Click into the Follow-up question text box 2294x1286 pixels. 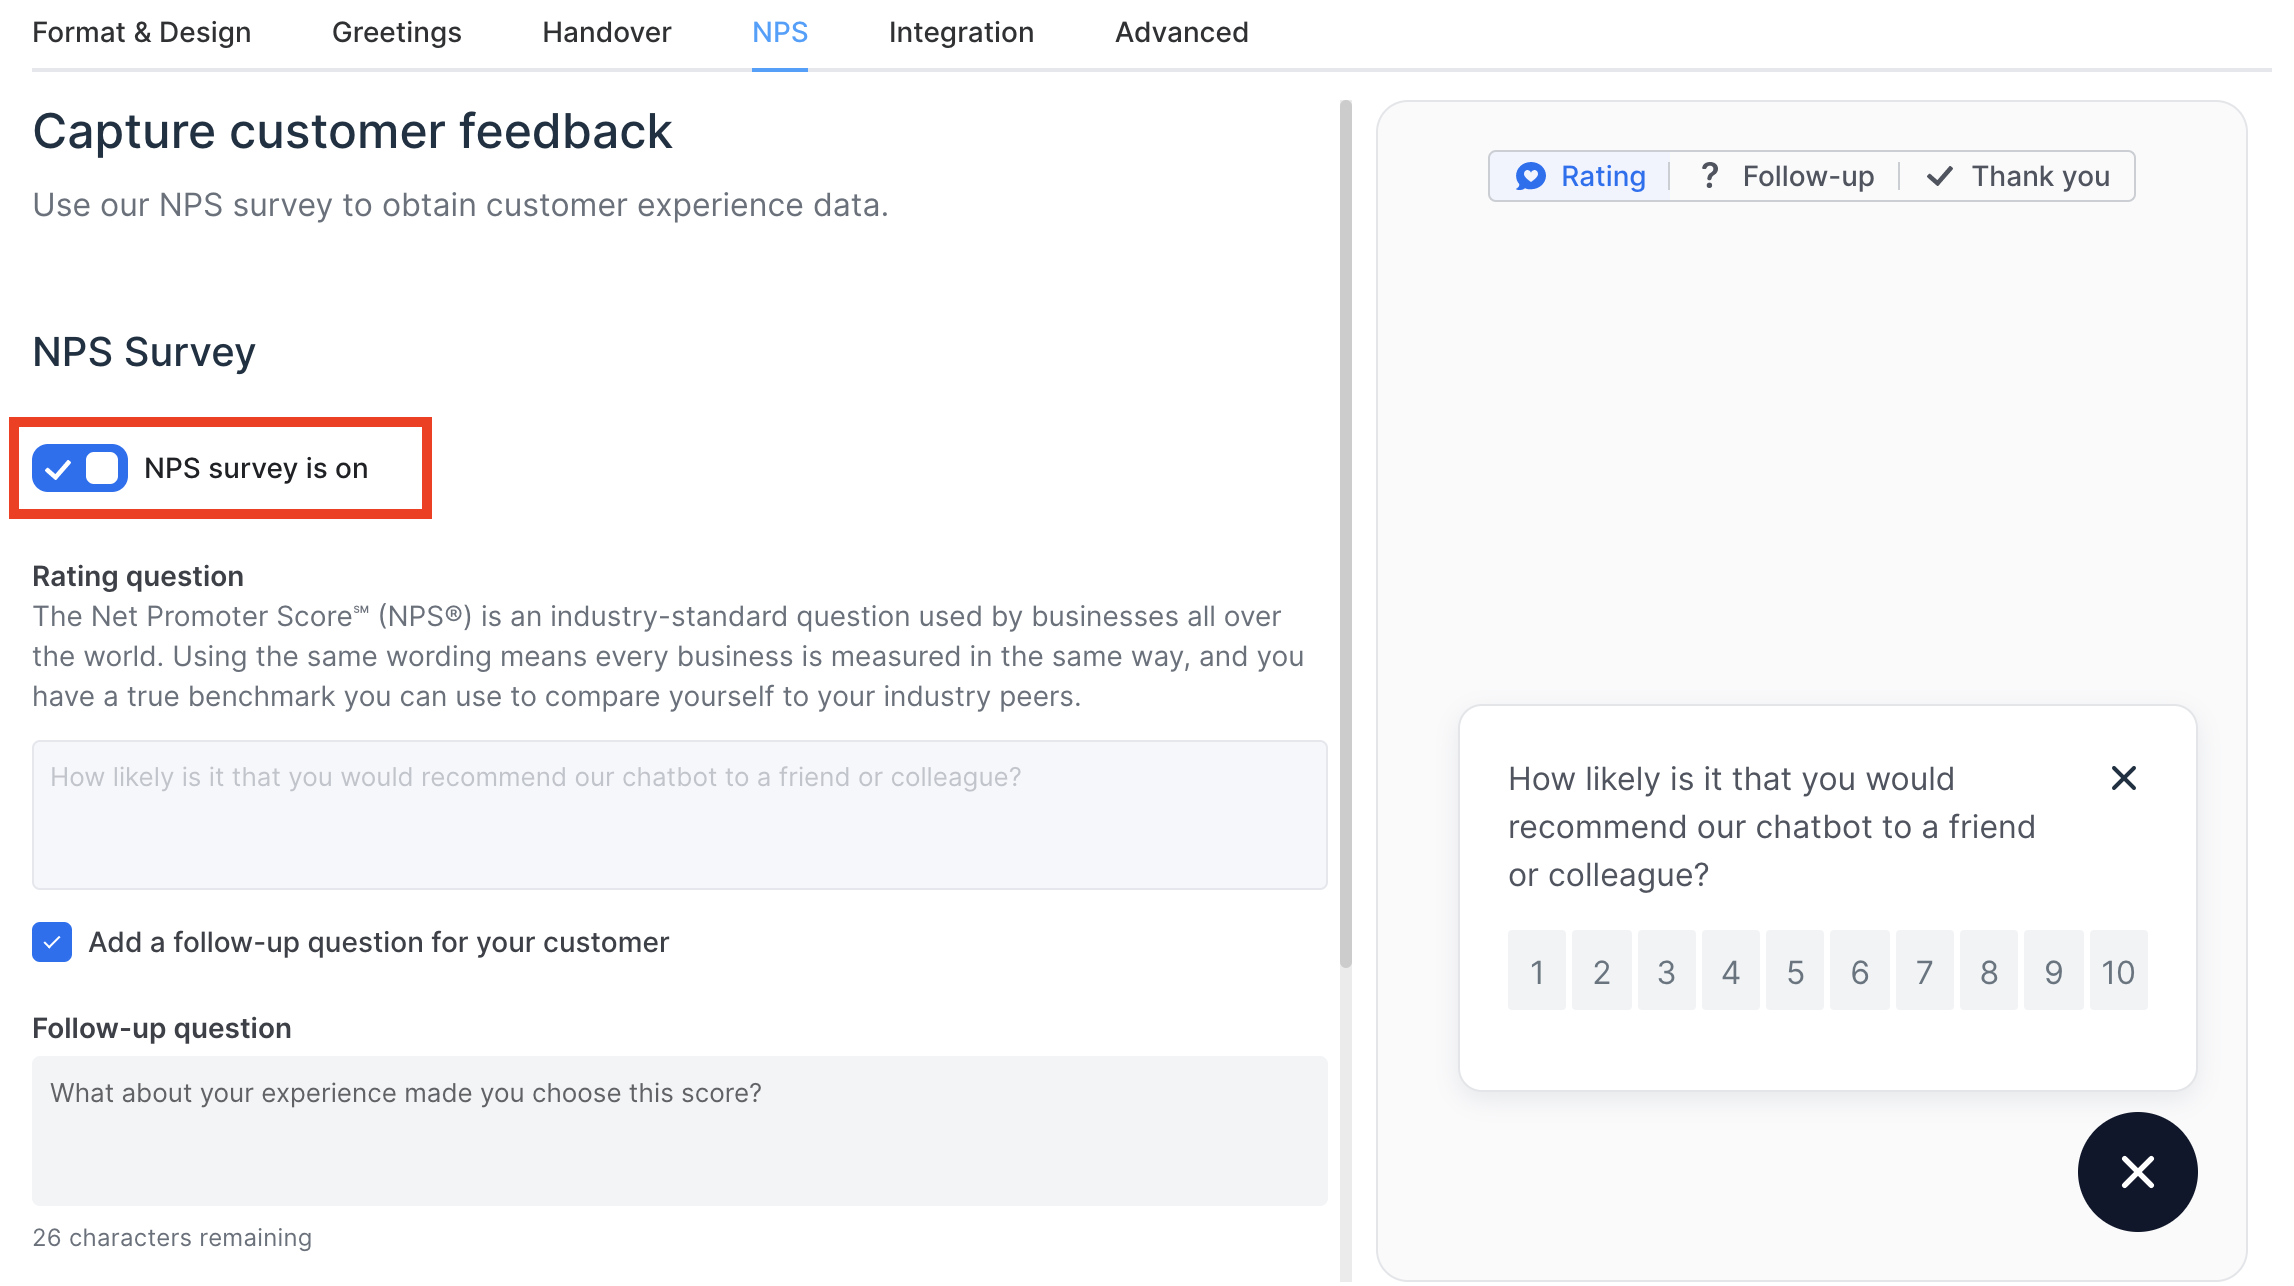click(x=679, y=1130)
